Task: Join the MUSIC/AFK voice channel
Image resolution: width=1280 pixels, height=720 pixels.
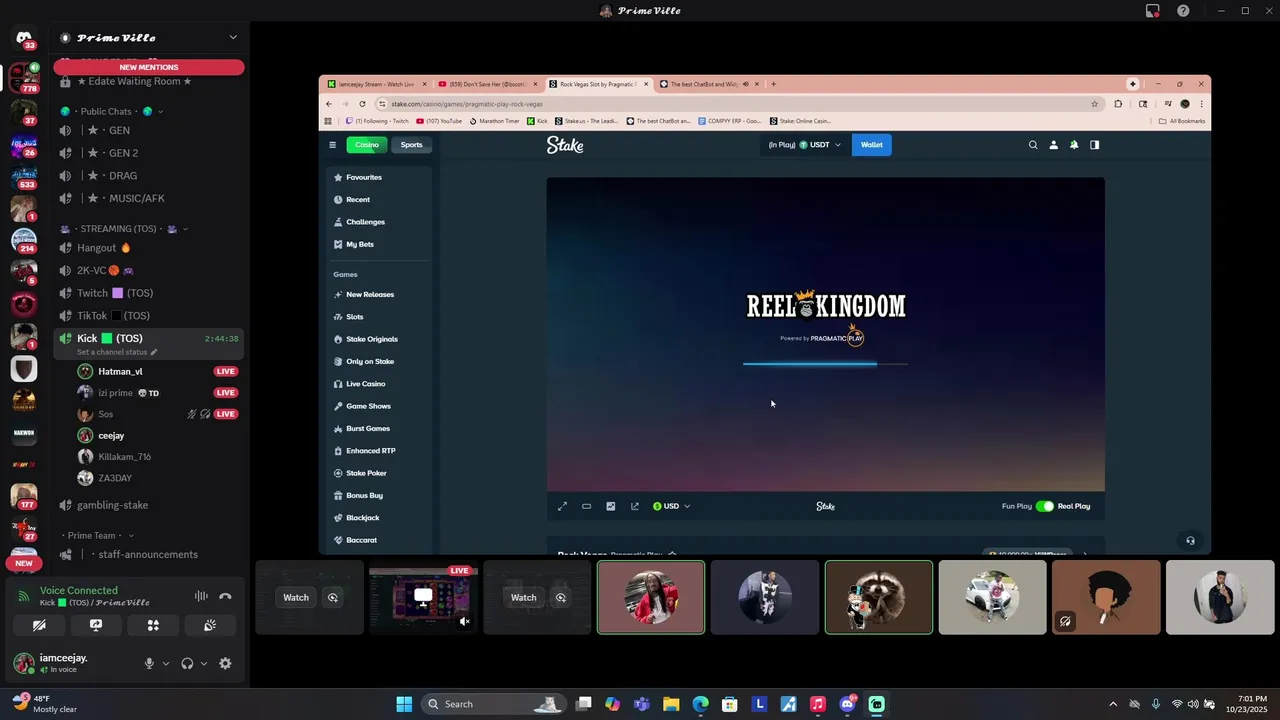Action: 148,198
